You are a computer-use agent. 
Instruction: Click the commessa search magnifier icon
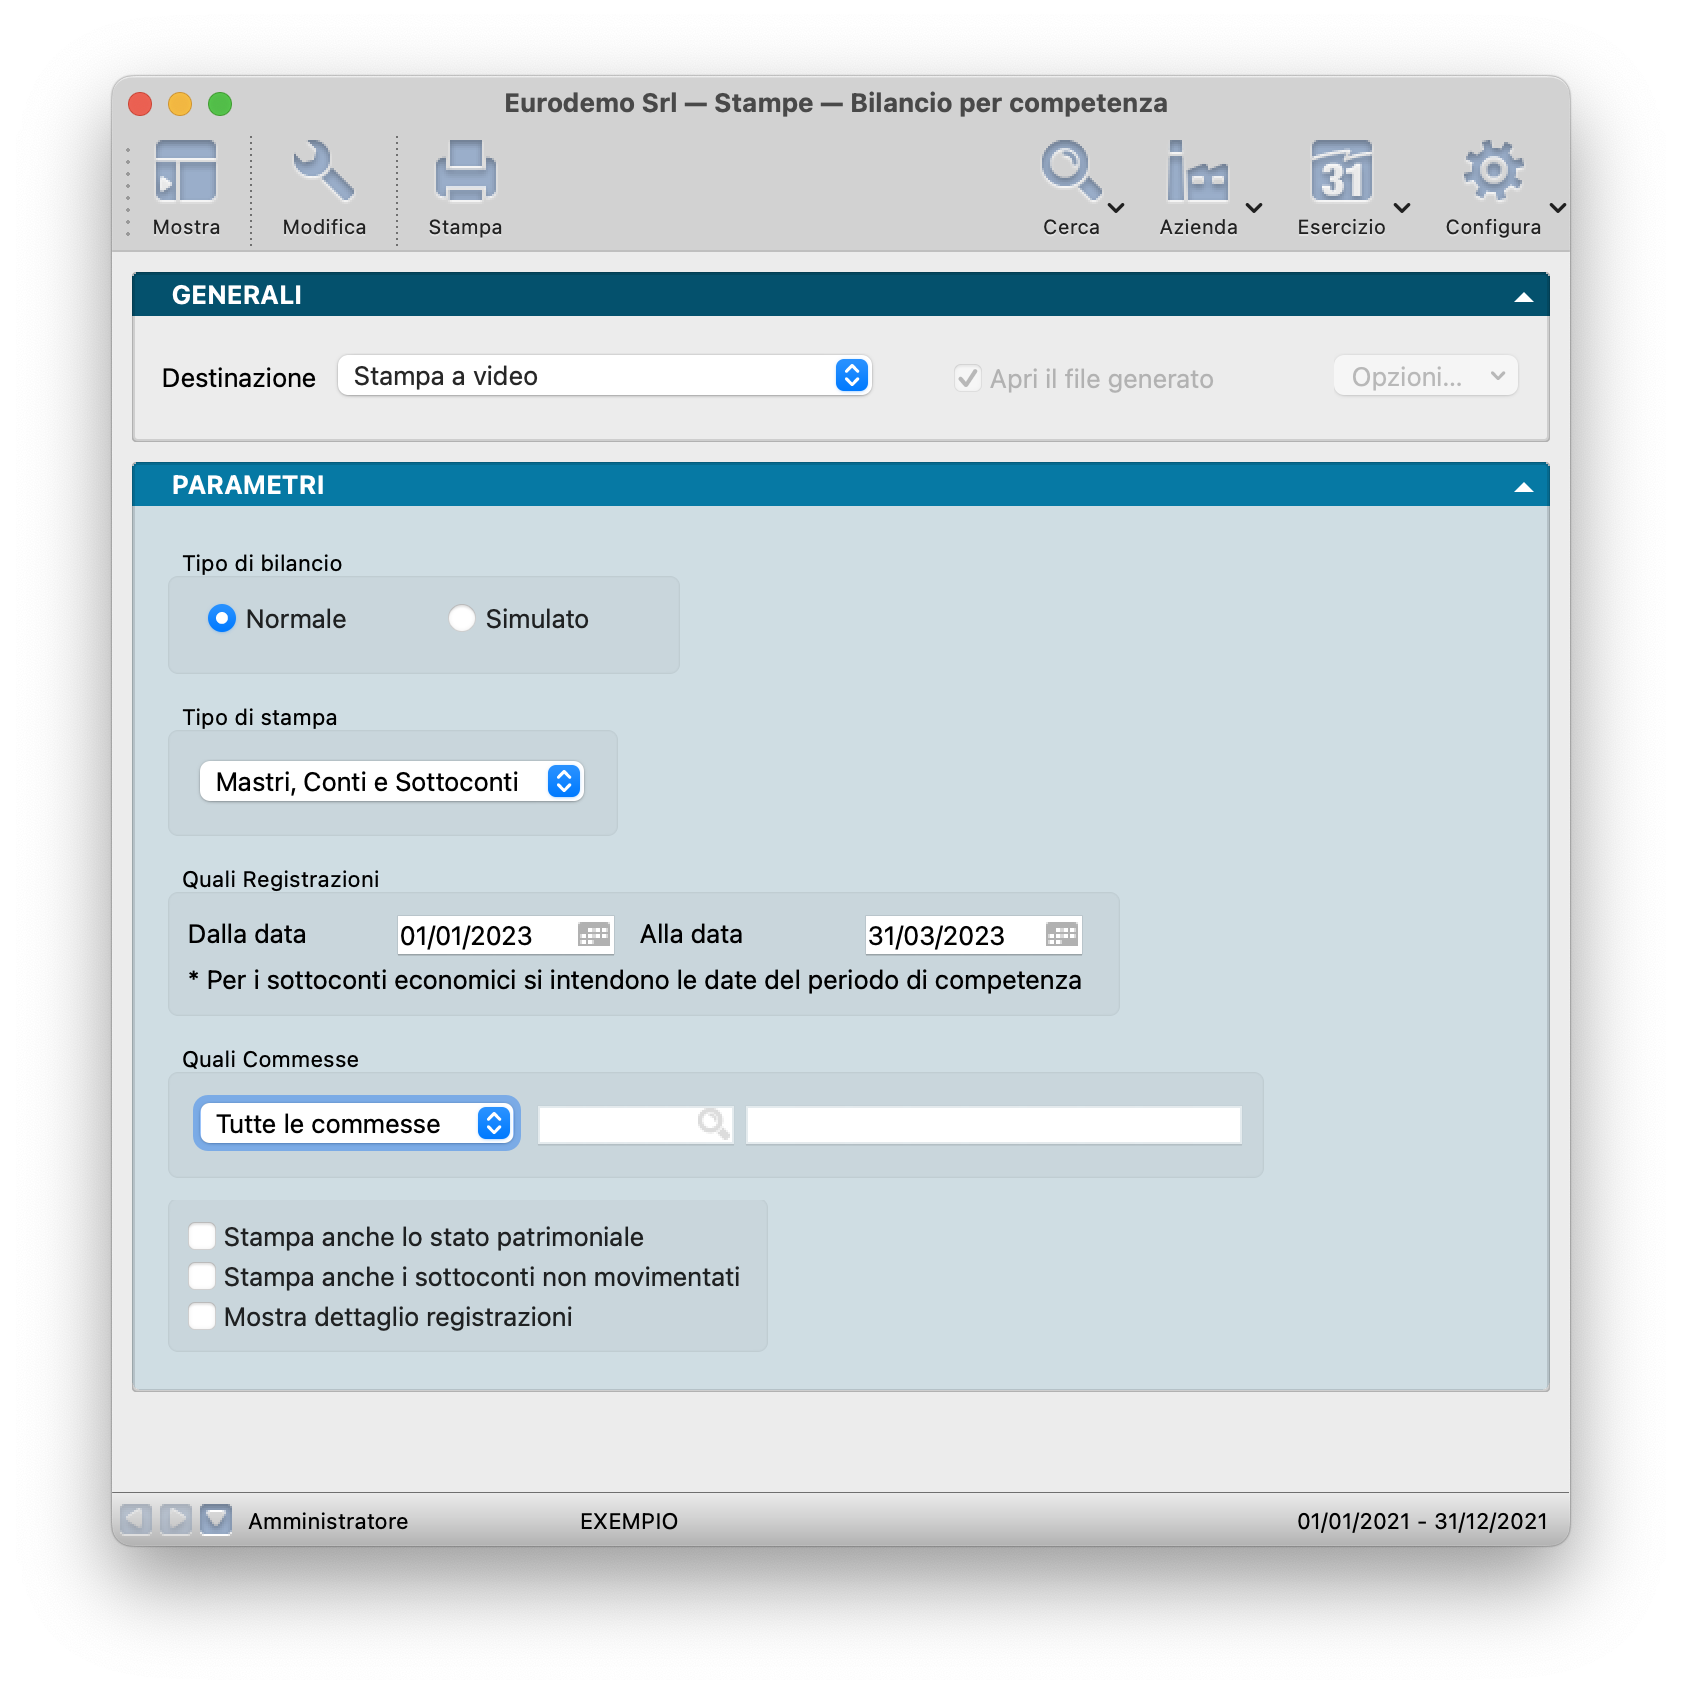click(713, 1124)
